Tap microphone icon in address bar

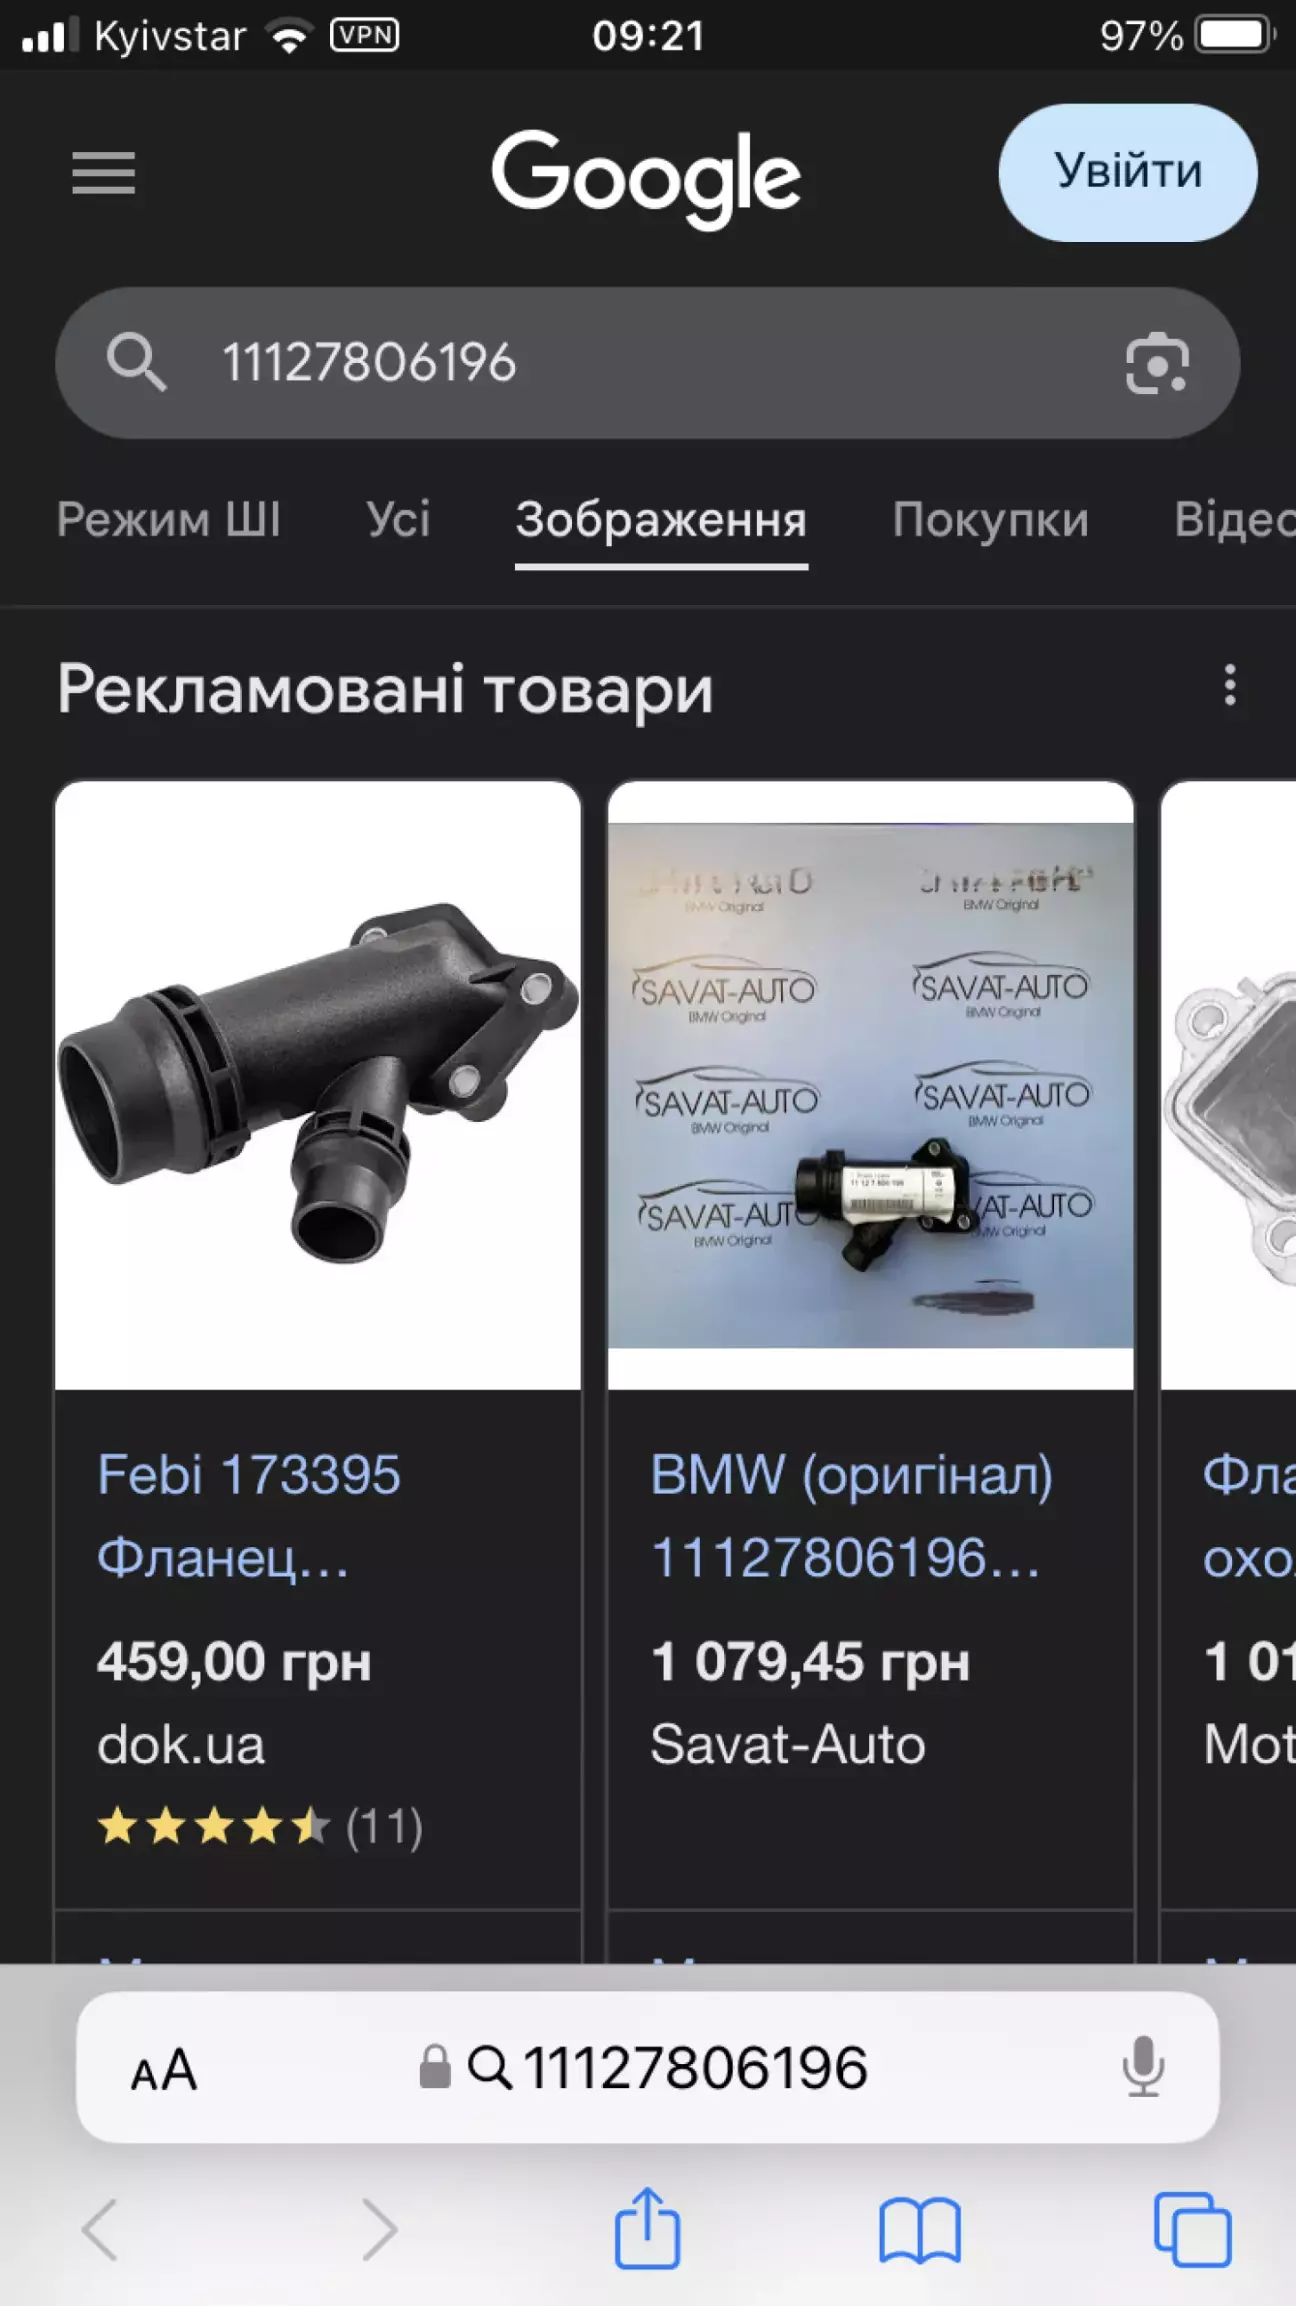1143,2067
